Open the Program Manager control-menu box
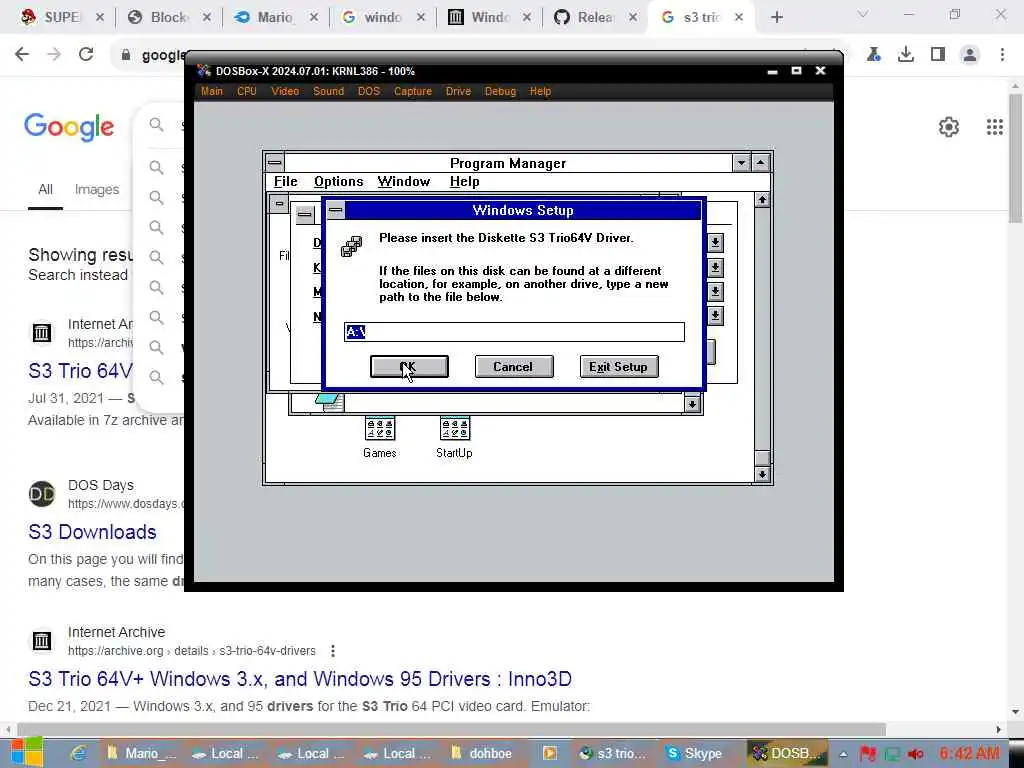Viewport: 1024px width, 768px height. pos(275,162)
